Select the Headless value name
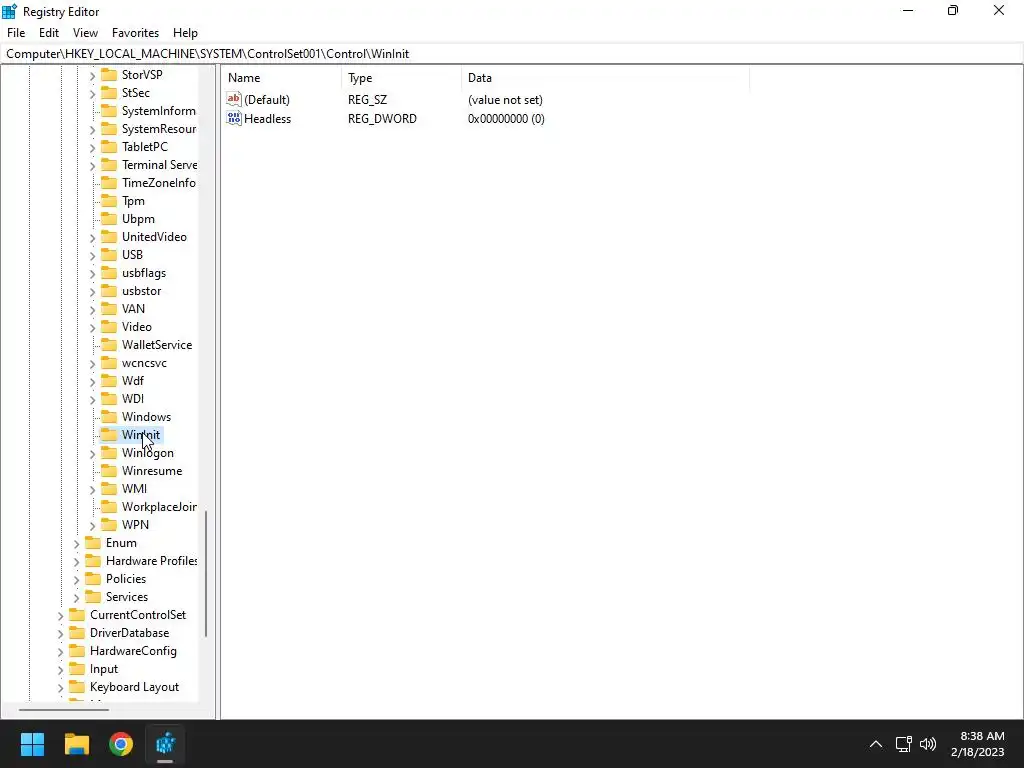 (x=267, y=119)
